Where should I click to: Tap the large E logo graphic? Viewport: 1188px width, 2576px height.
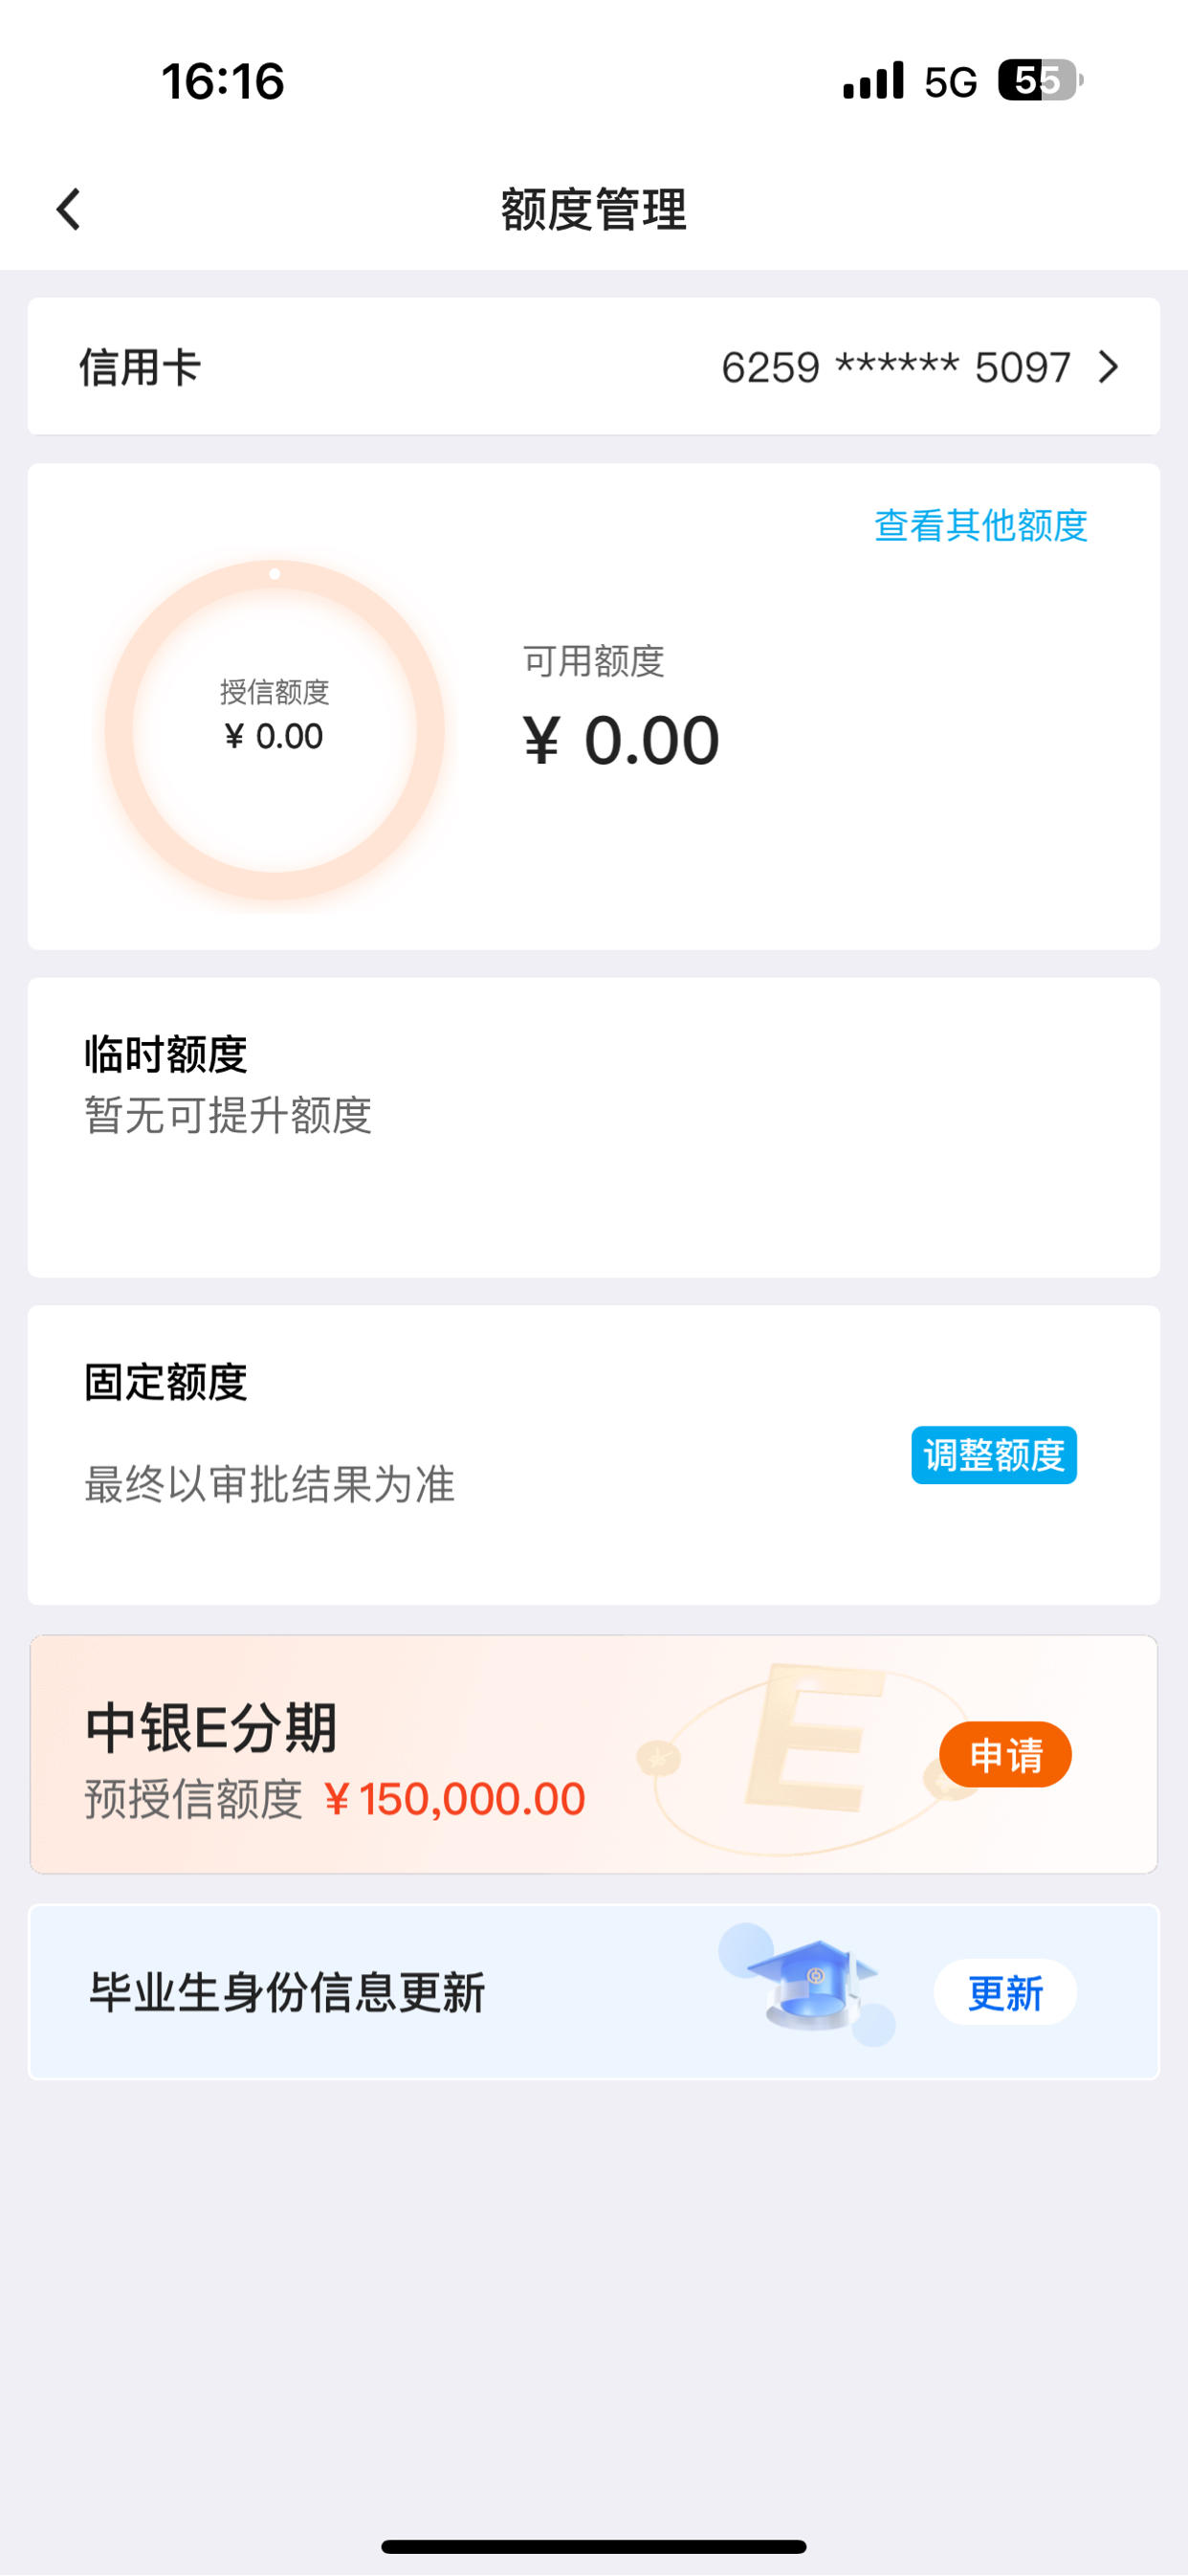pos(812,1738)
